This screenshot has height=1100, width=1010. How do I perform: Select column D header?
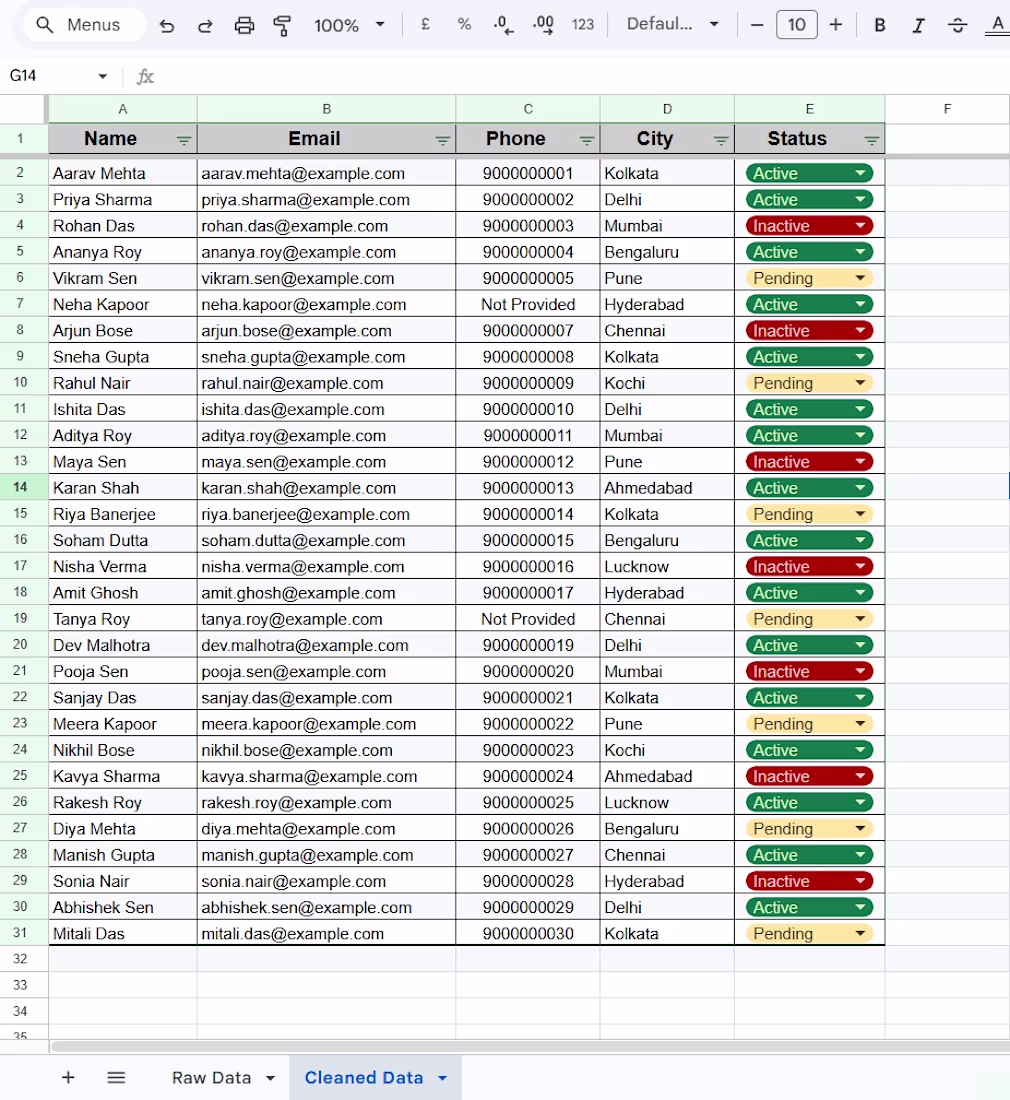667,109
